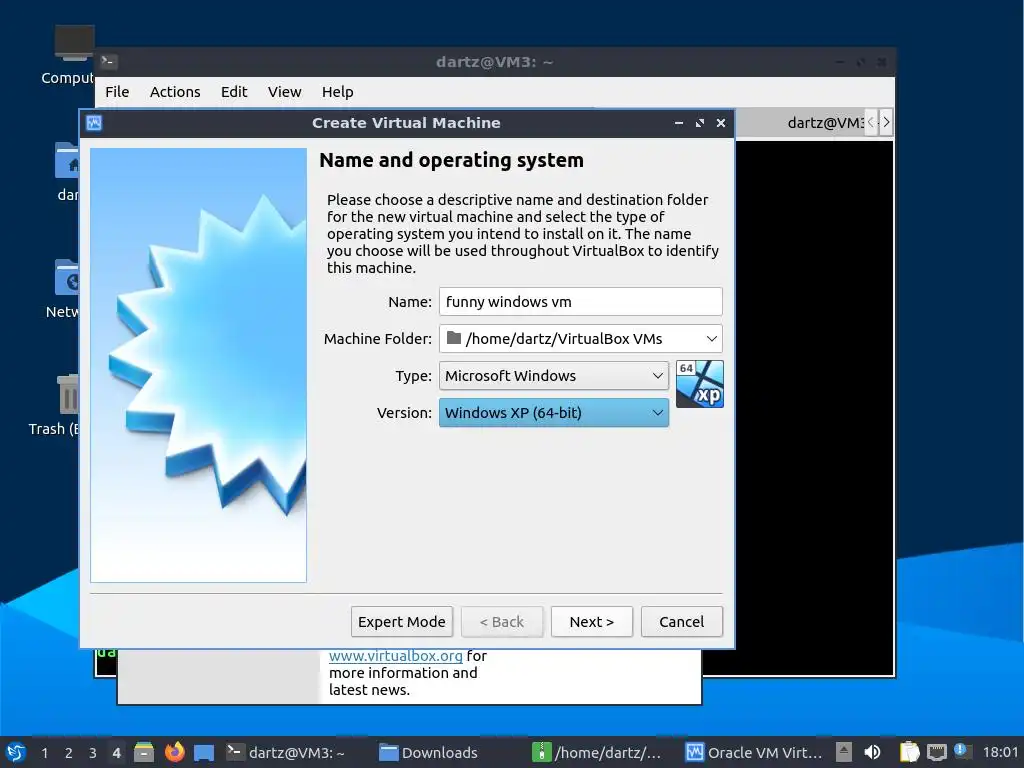1024x768 pixels.
Task: Launch Firefox from the taskbar
Action: 174,752
